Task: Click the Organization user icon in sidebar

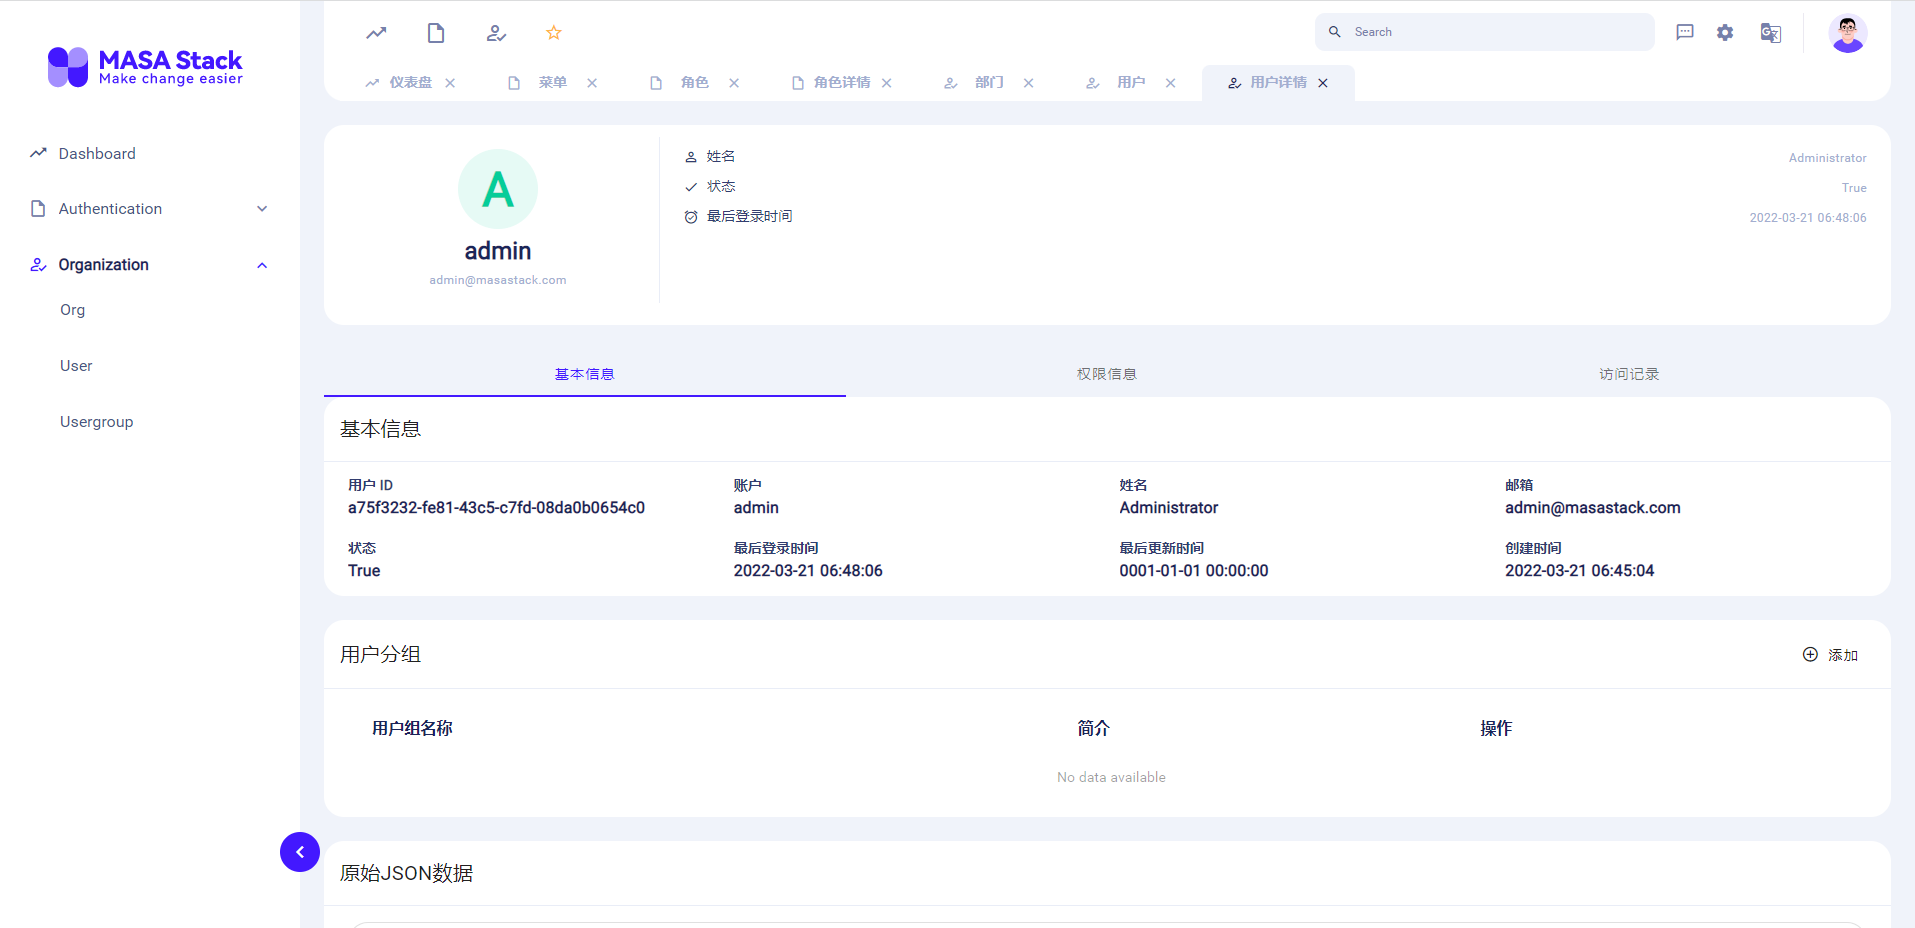Action: pos(38,264)
